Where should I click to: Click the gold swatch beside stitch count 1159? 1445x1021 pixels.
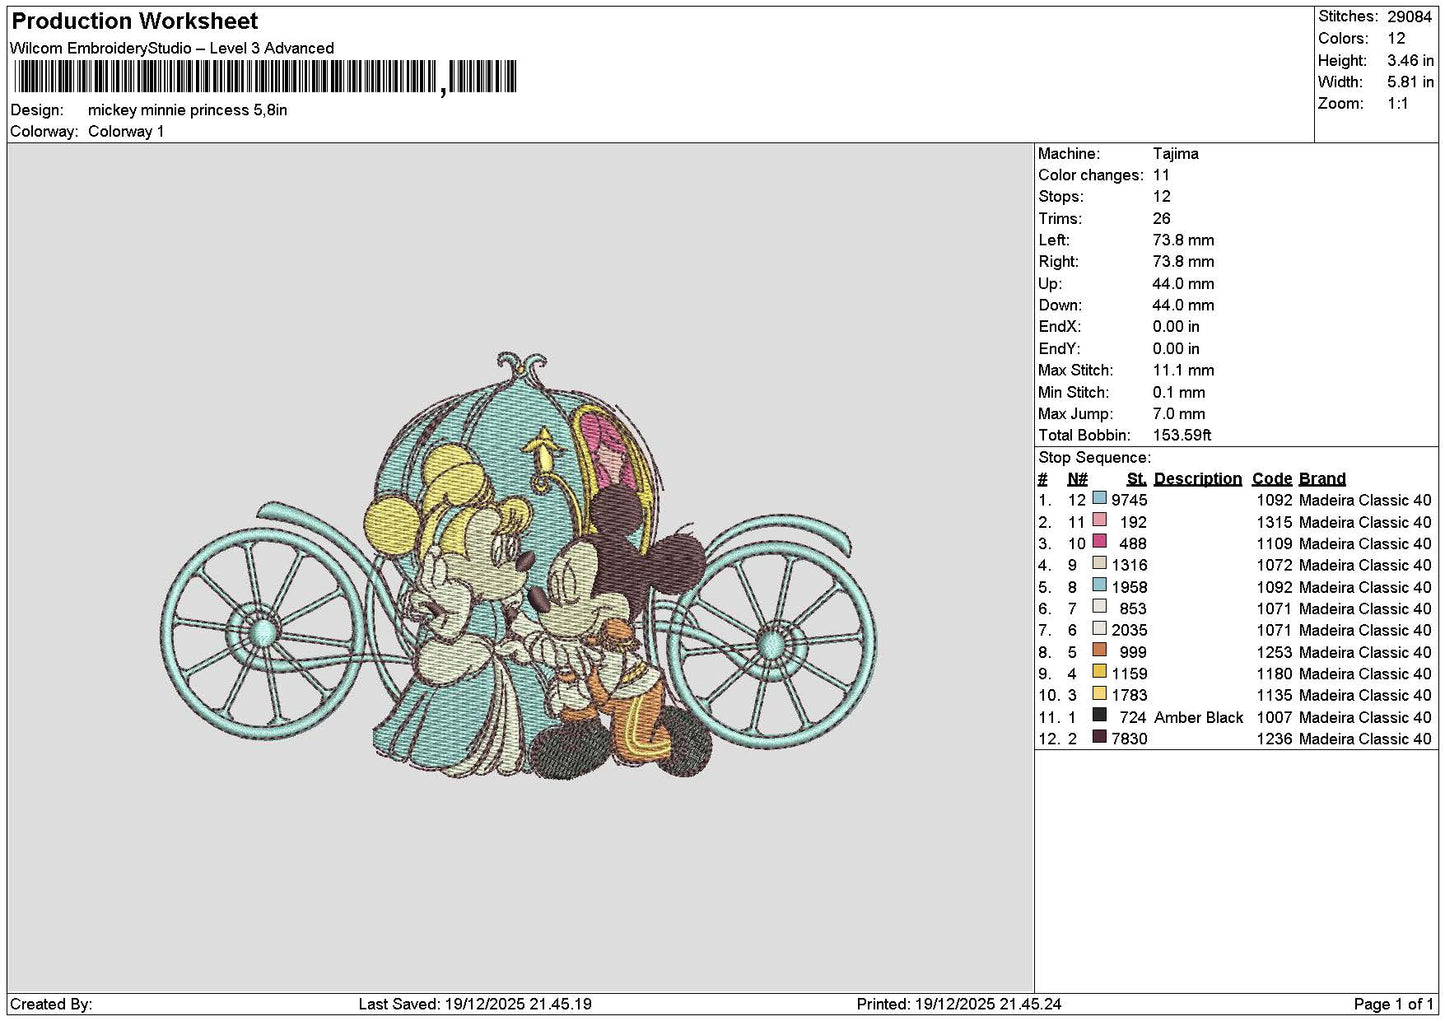click(1099, 672)
